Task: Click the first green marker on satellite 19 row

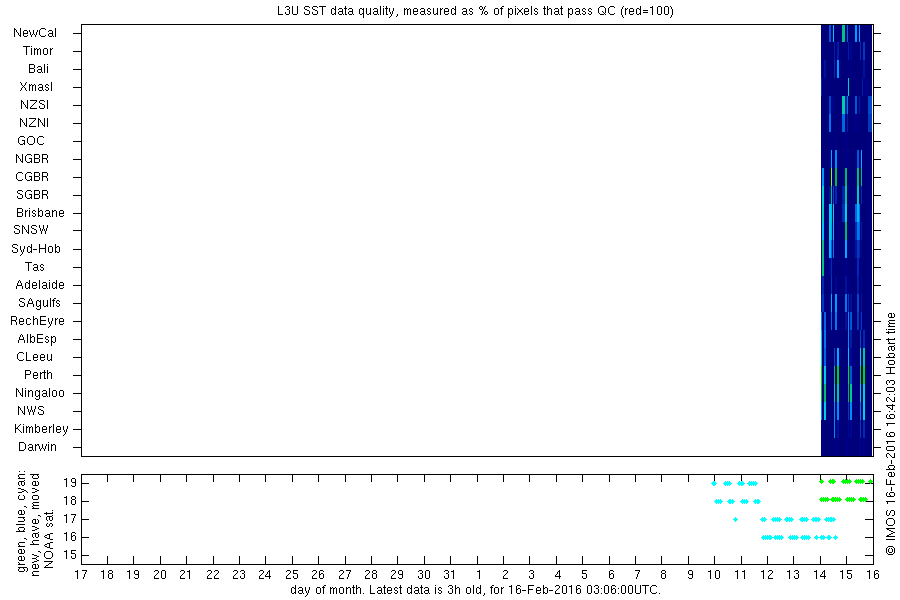Action: coord(821,482)
